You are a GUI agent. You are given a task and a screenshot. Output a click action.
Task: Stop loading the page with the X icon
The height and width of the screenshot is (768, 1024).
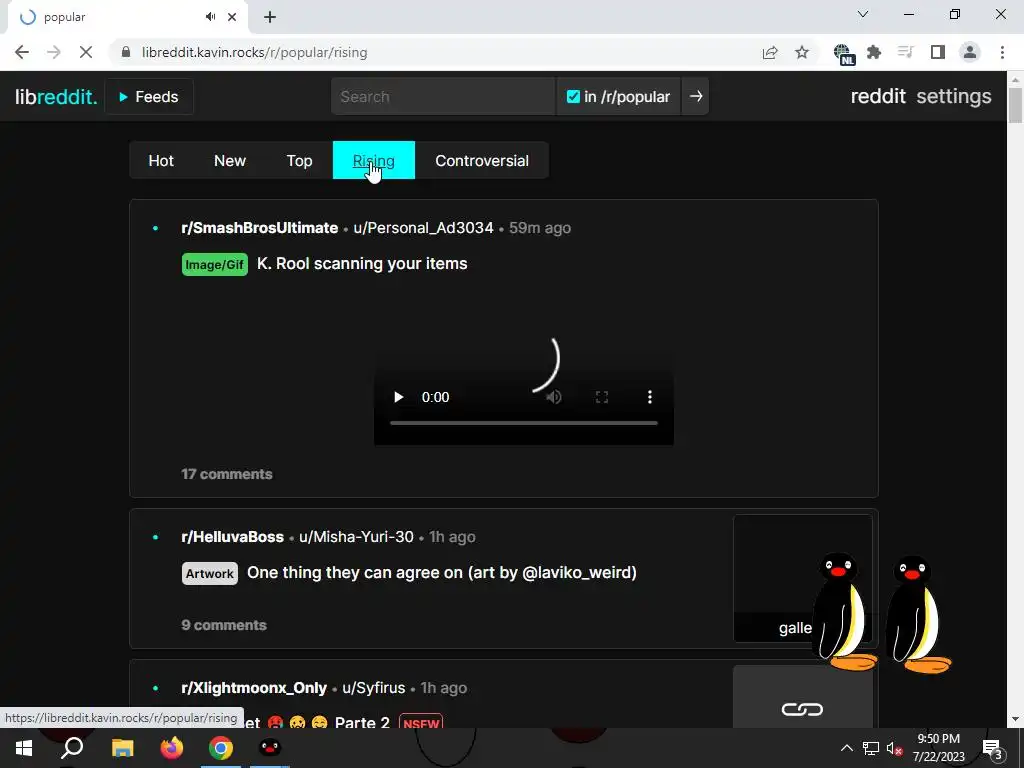[x=86, y=52]
